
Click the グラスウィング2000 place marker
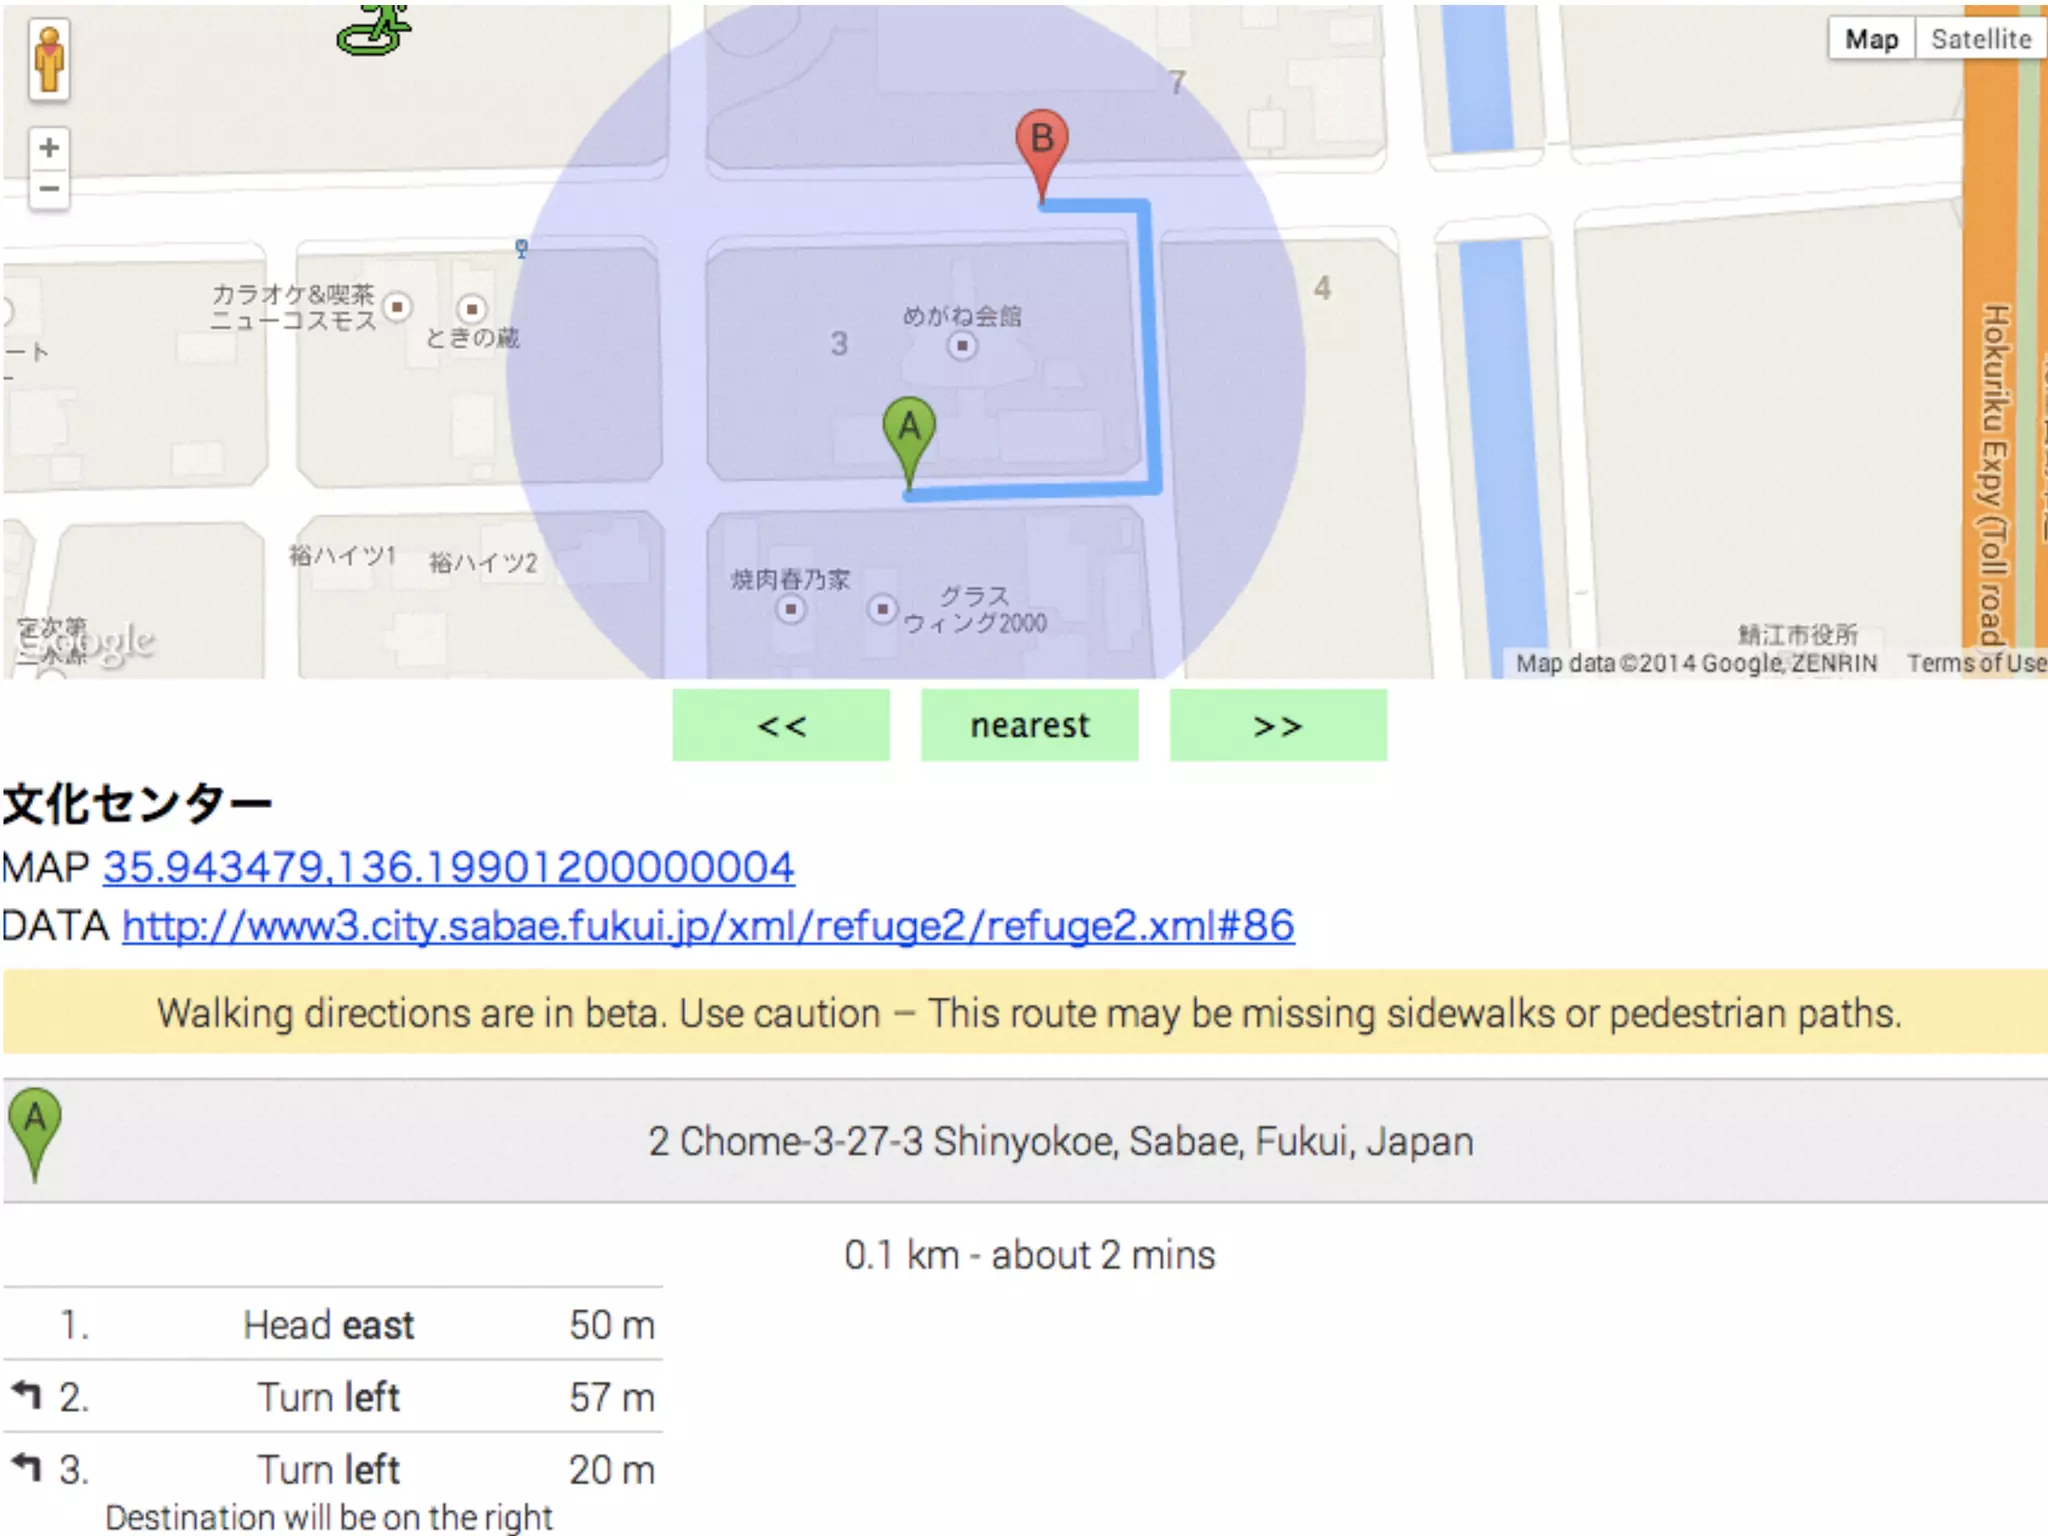click(x=882, y=608)
